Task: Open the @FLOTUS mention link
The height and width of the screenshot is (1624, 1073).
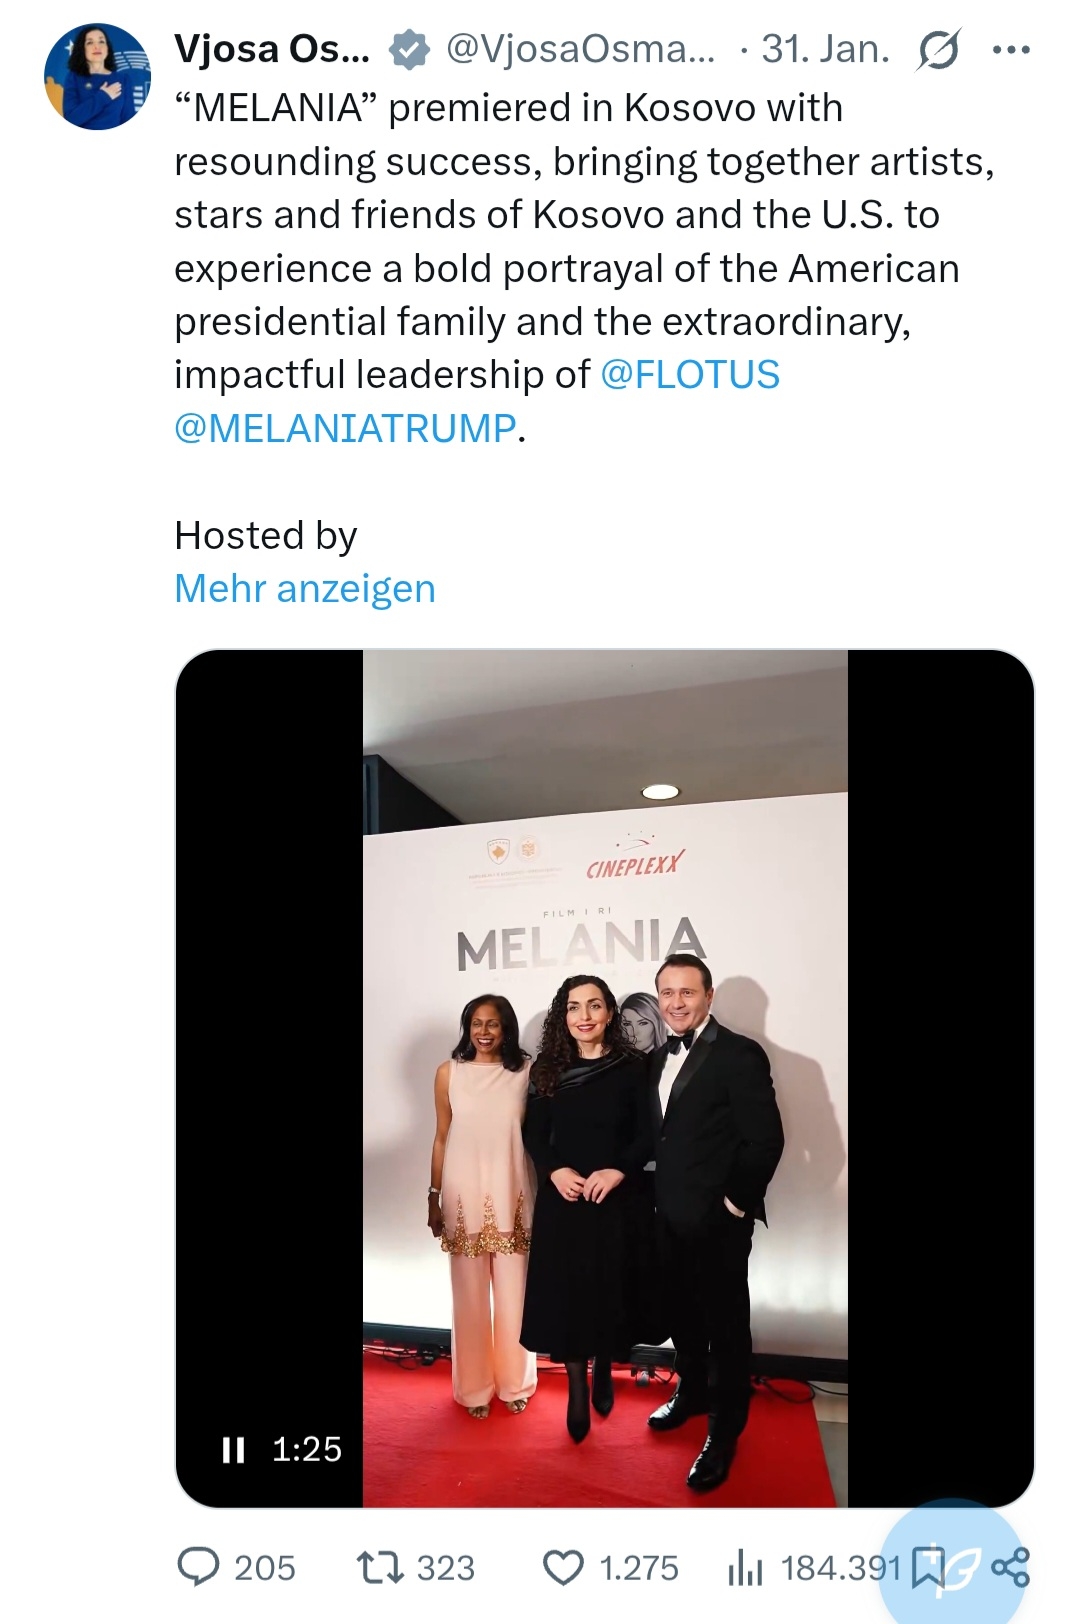Action: 689,375
